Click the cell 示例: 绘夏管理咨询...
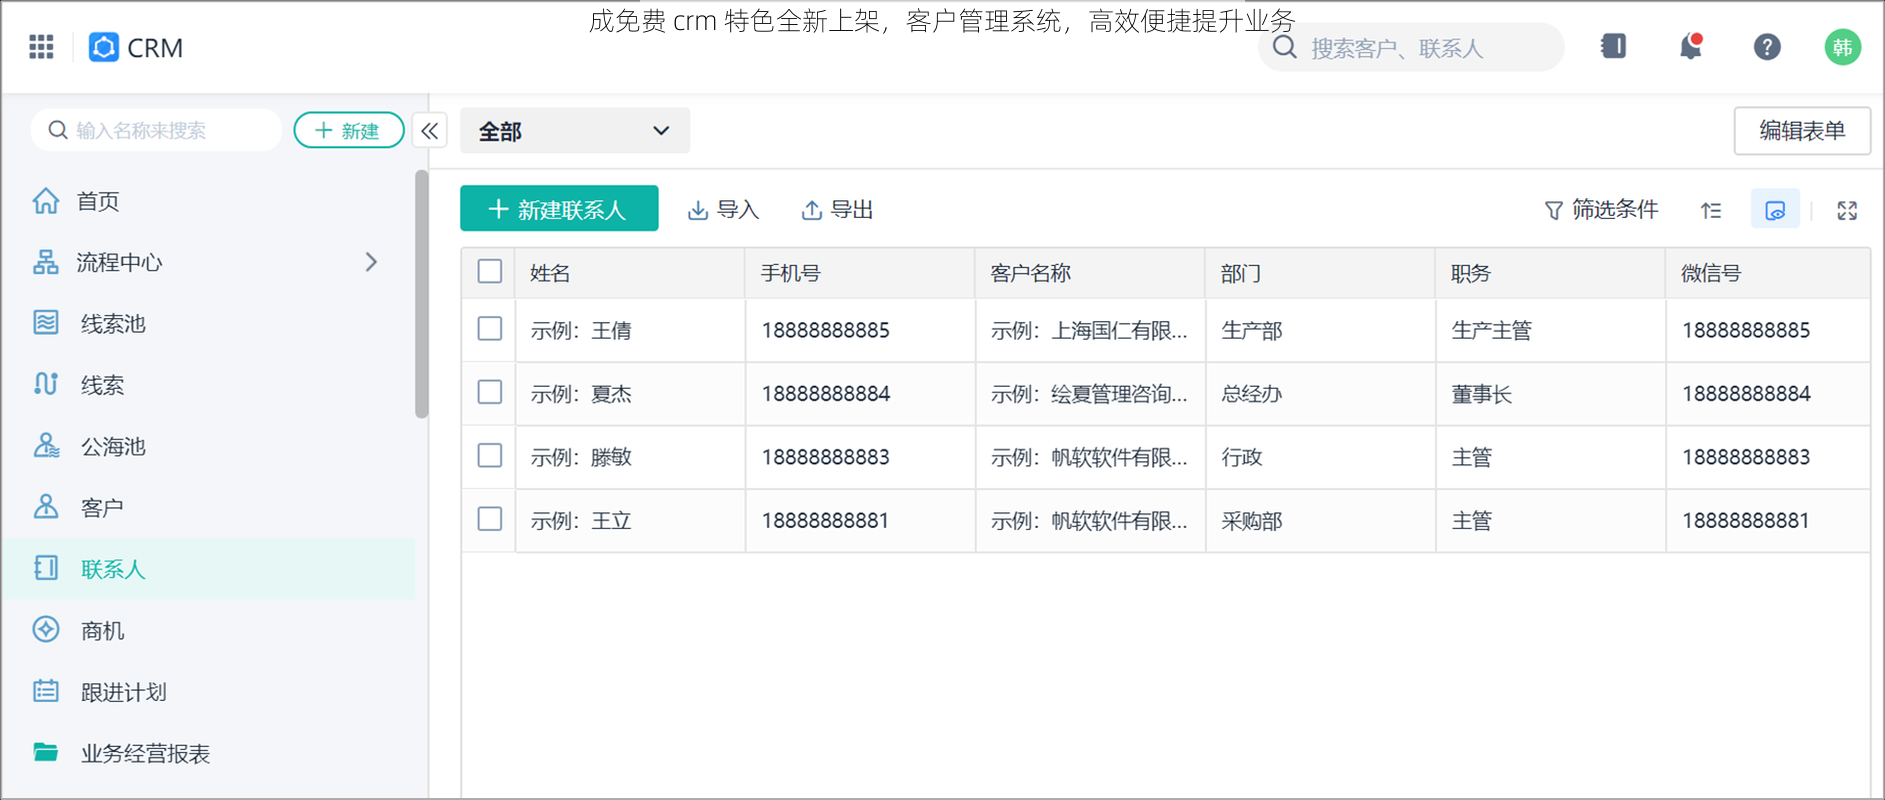 tap(1089, 394)
